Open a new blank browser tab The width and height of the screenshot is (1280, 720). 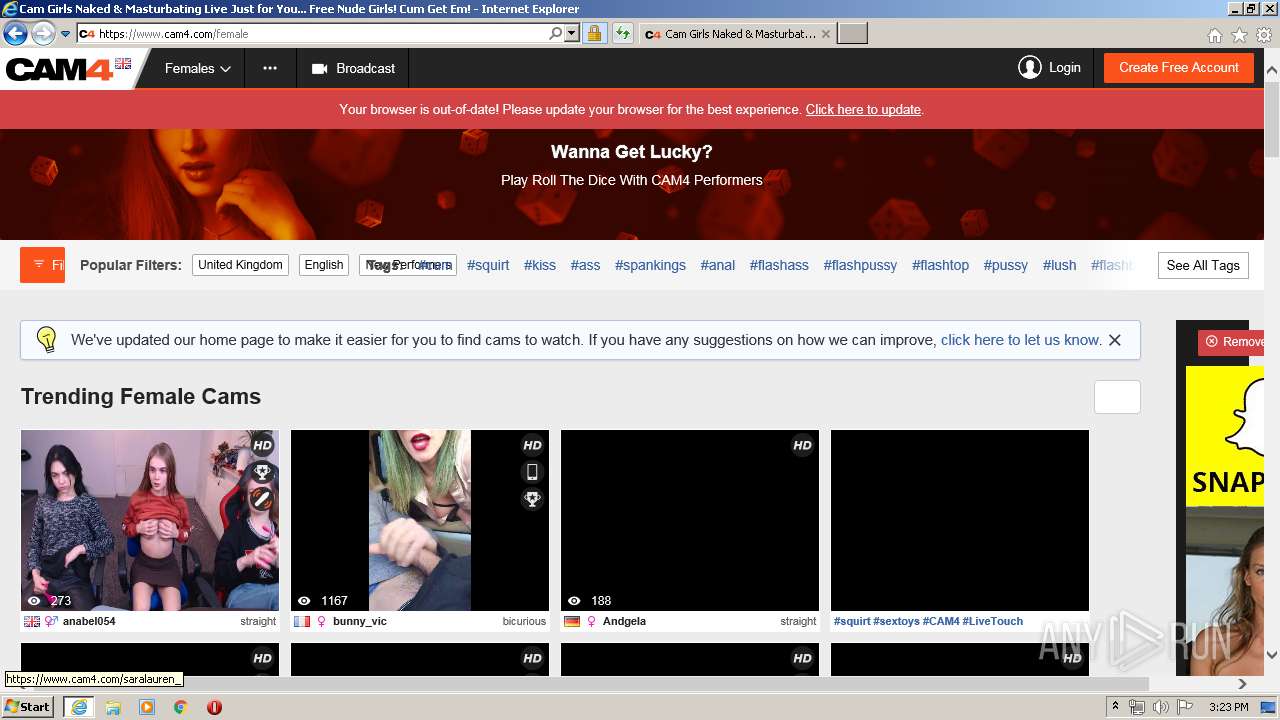click(x=852, y=34)
